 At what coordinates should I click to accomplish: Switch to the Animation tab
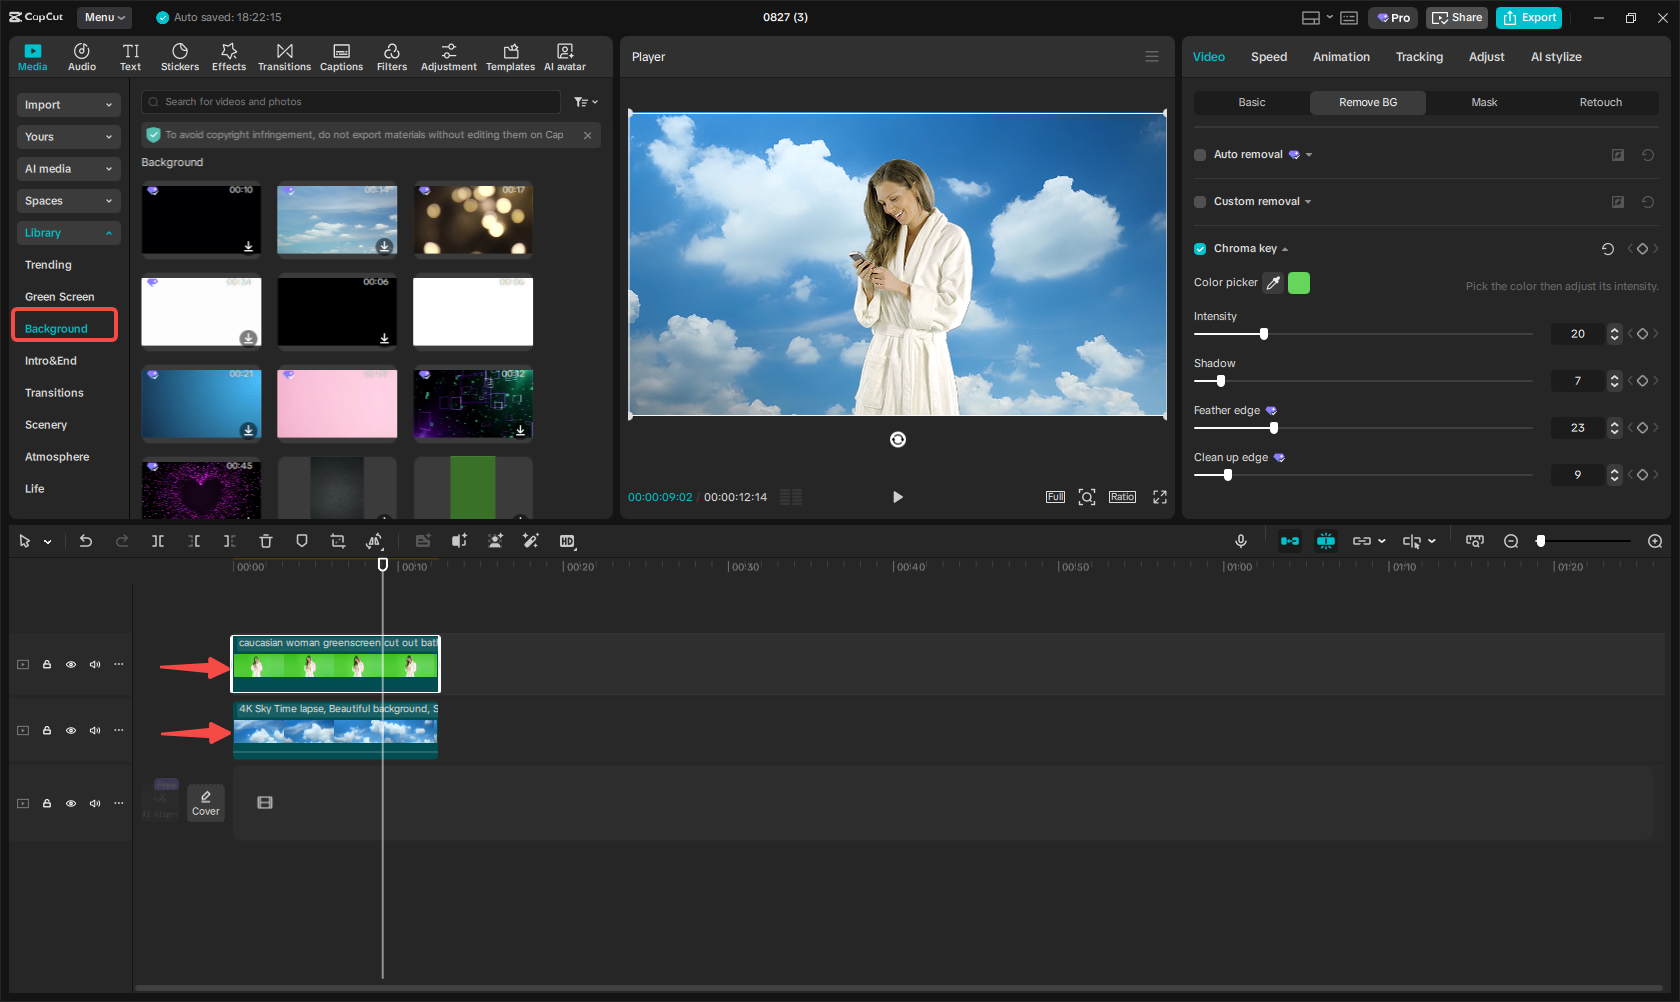pyautogui.click(x=1341, y=57)
